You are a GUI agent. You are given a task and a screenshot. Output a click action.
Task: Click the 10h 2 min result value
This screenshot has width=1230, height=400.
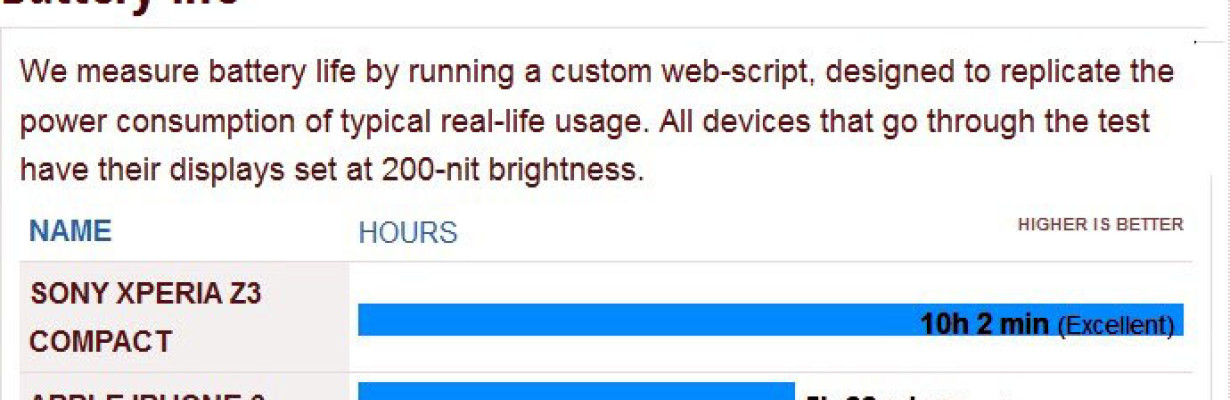coord(984,323)
